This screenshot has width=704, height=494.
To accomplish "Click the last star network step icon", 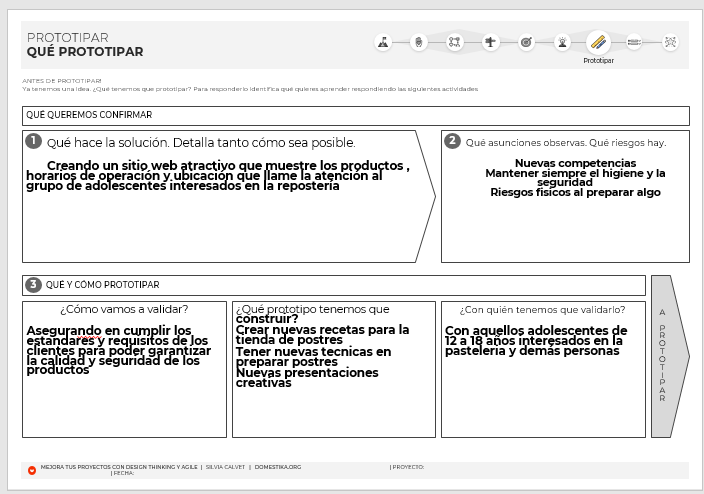I will (x=670, y=42).
